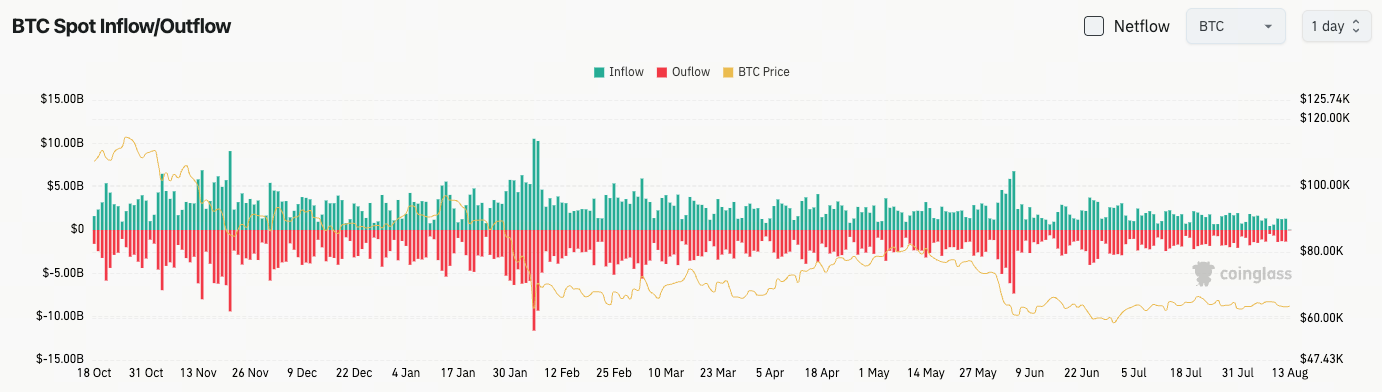Toggle the BTC Price legend series
The image size is (1382, 392).
(x=756, y=72)
